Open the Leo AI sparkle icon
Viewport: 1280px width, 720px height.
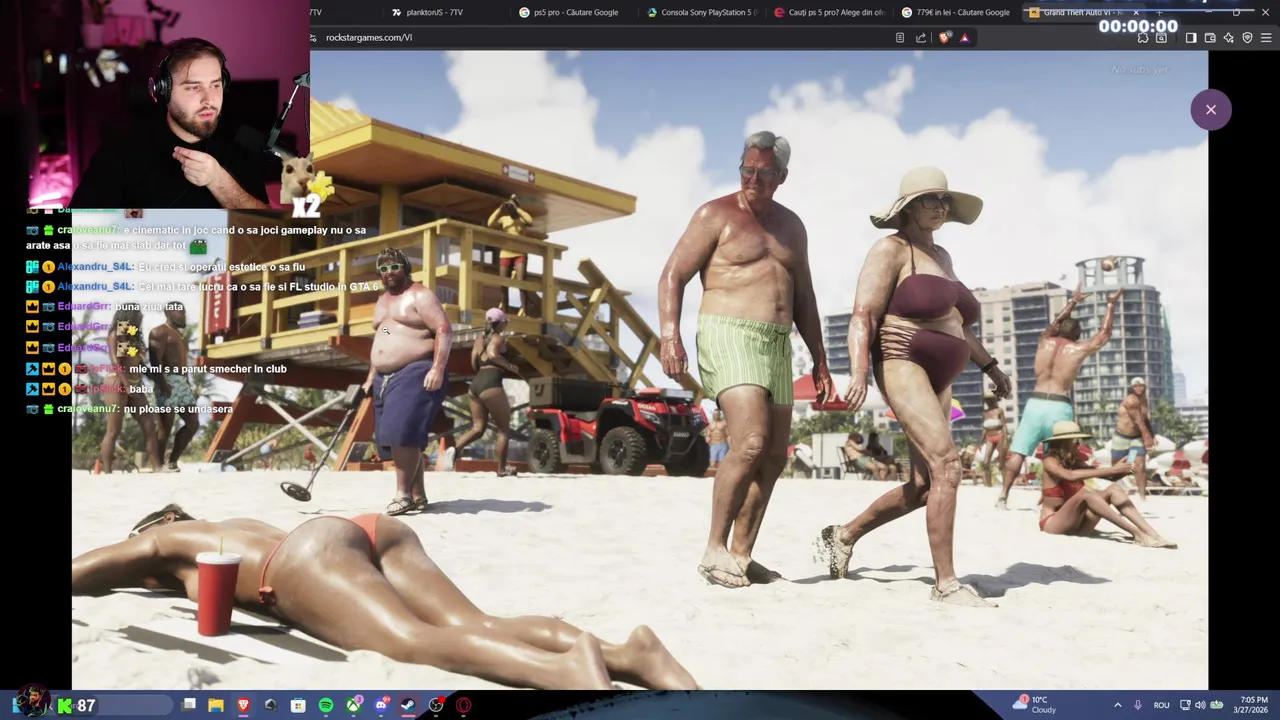point(1228,38)
